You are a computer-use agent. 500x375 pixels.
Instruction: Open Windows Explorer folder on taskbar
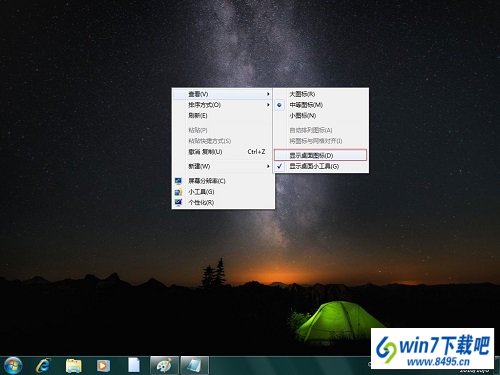pyautogui.click(x=74, y=366)
